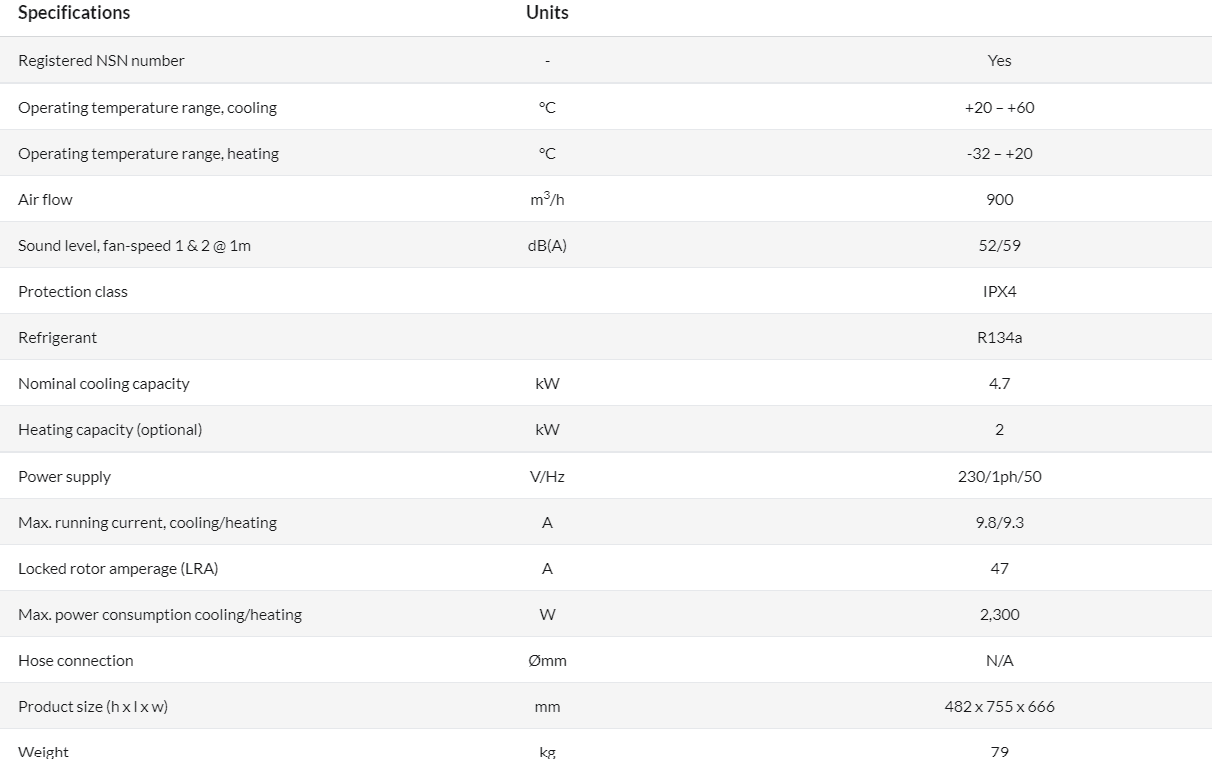Click the Locked rotor amperage (LRA) label
This screenshot has width=1212, height=759.
(118, 568)
